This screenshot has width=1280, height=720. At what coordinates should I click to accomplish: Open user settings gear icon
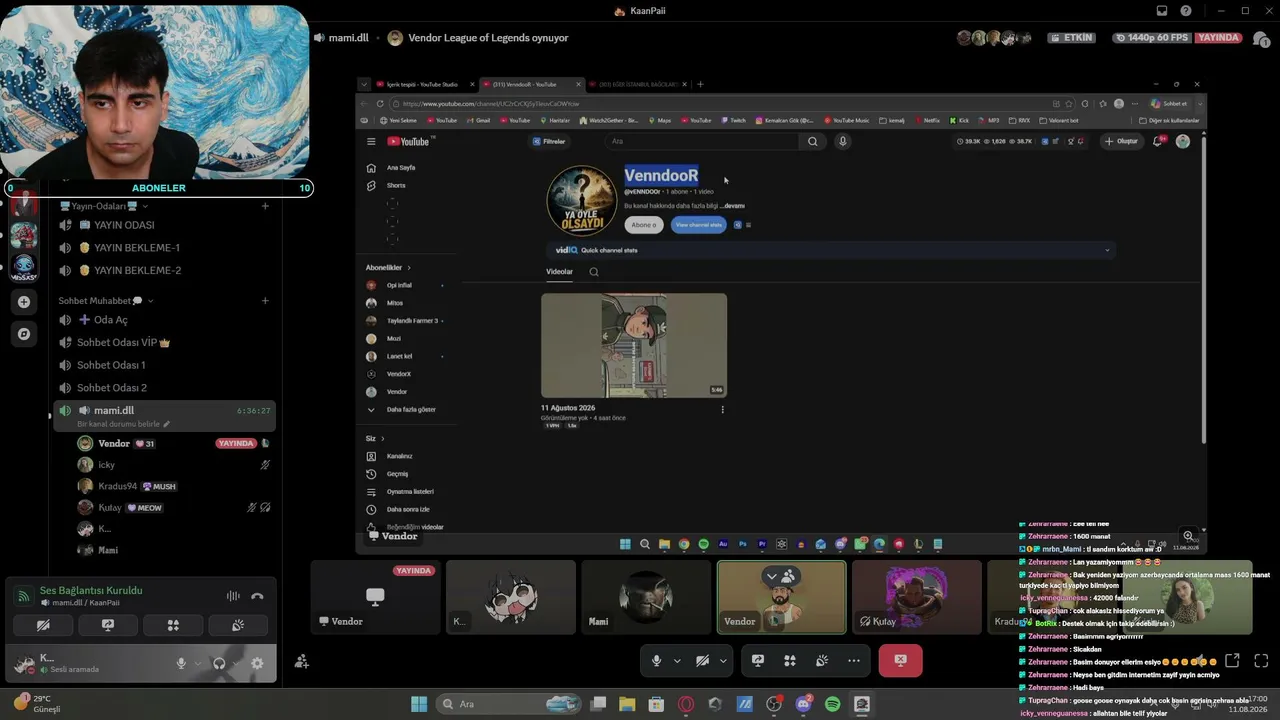click(257, 663)
